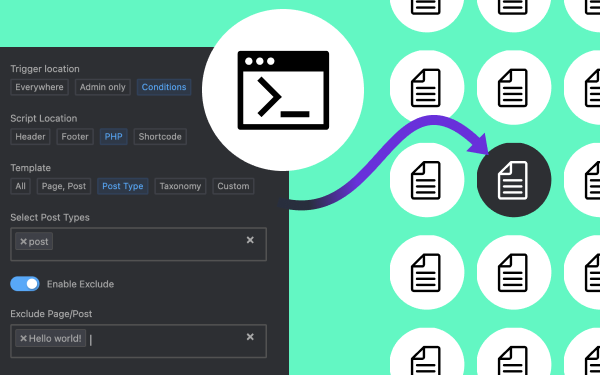600x375 pixels.
Task: Choose the Shortcode script location
Action: (x=160, y=137)
